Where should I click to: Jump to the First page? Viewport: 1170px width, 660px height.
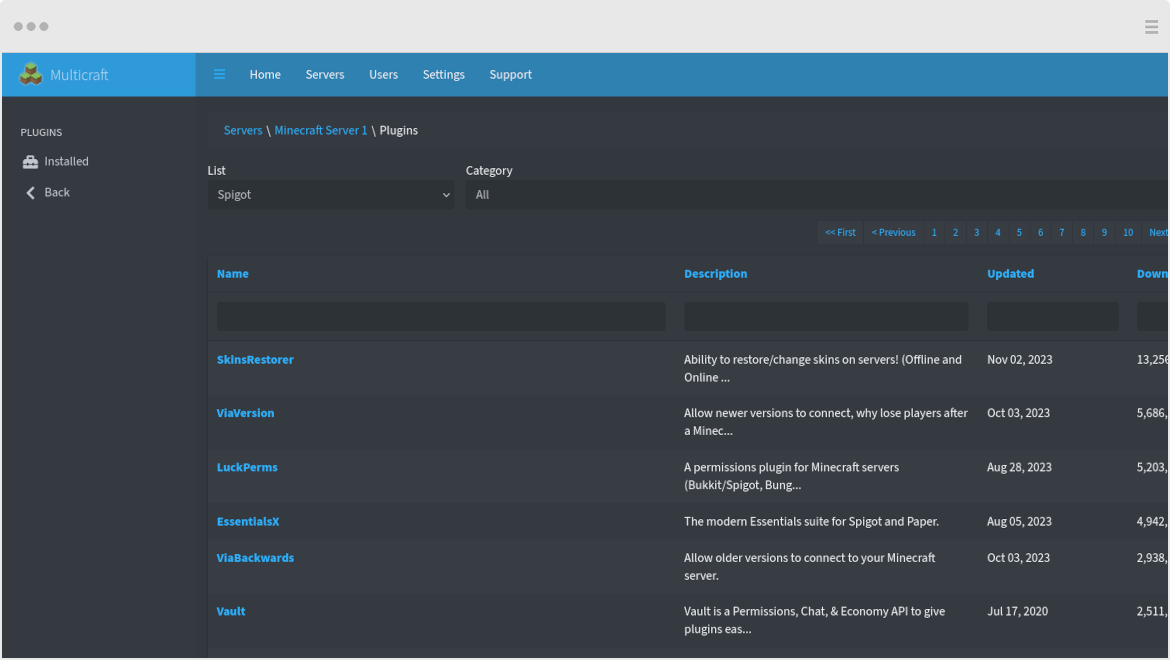[840, 233]
